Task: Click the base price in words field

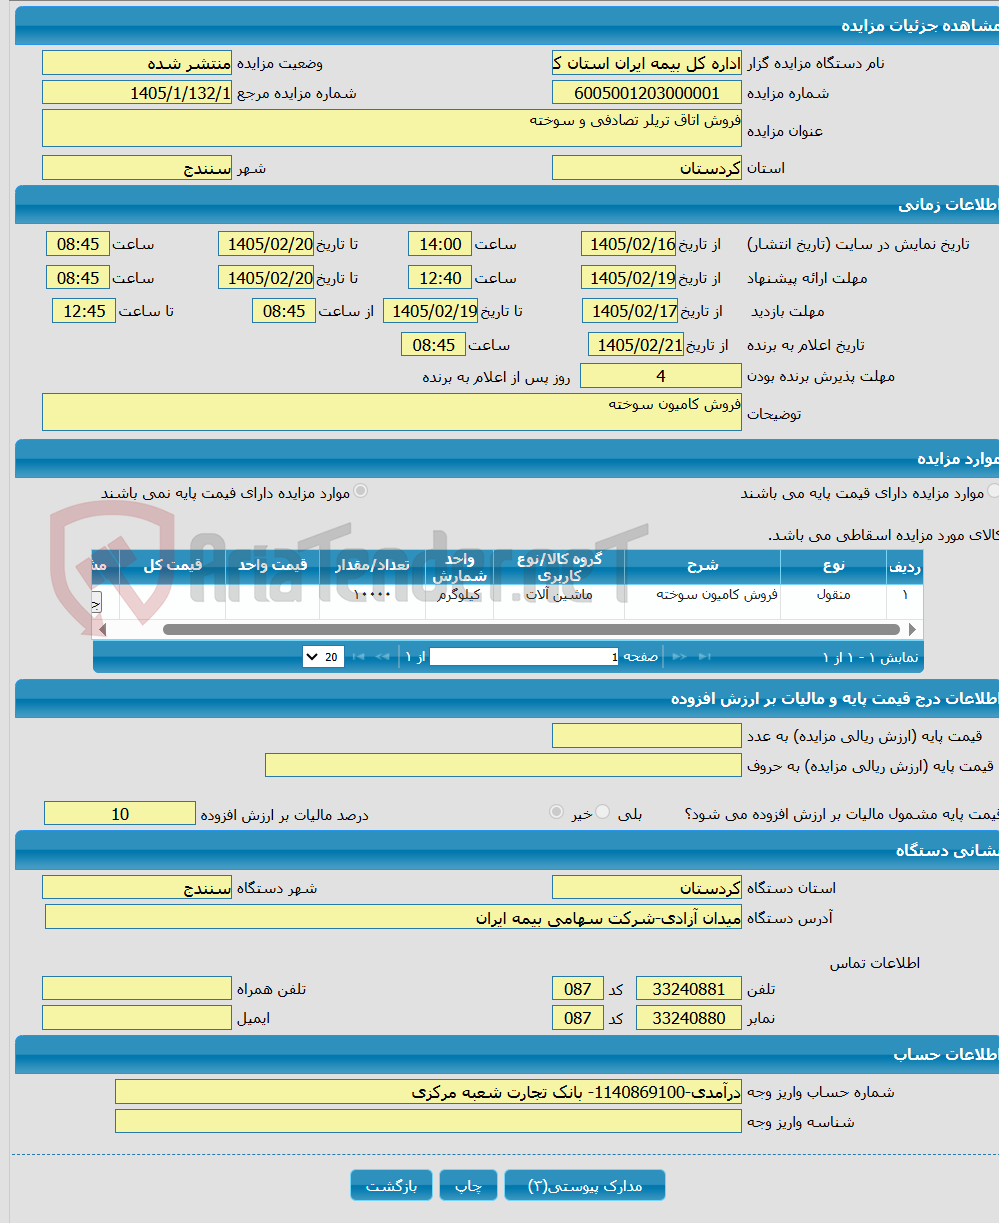Action: coord(503,766)
